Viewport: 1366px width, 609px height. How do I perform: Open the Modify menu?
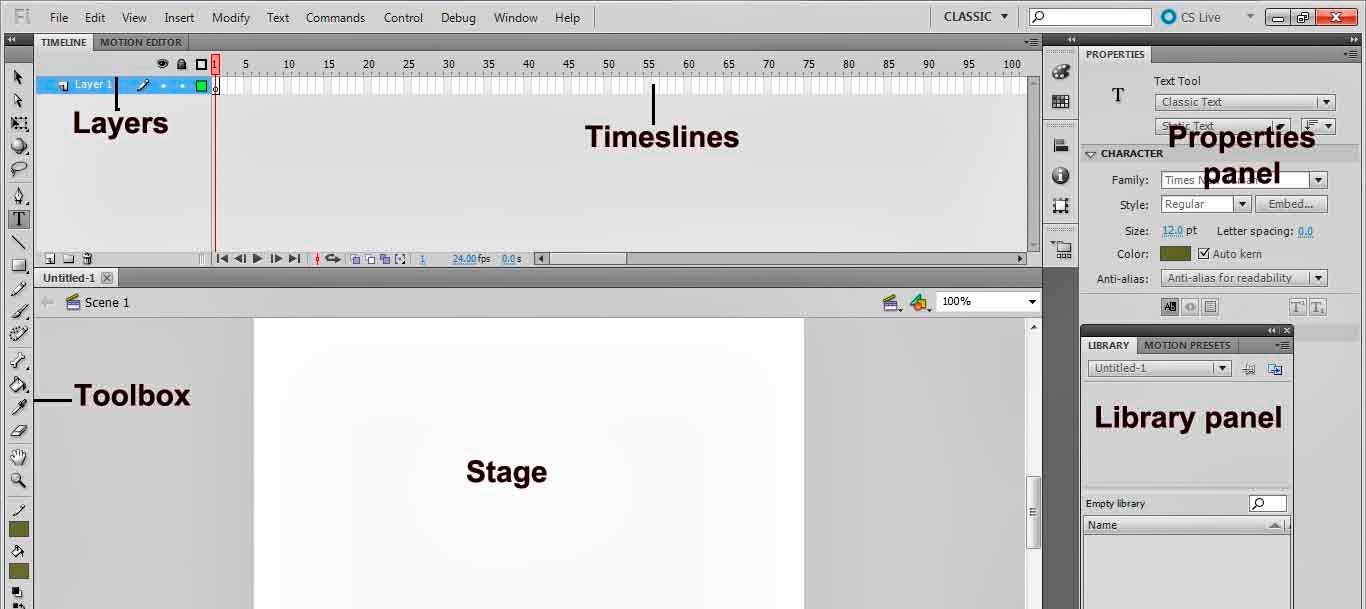point(230,18)
